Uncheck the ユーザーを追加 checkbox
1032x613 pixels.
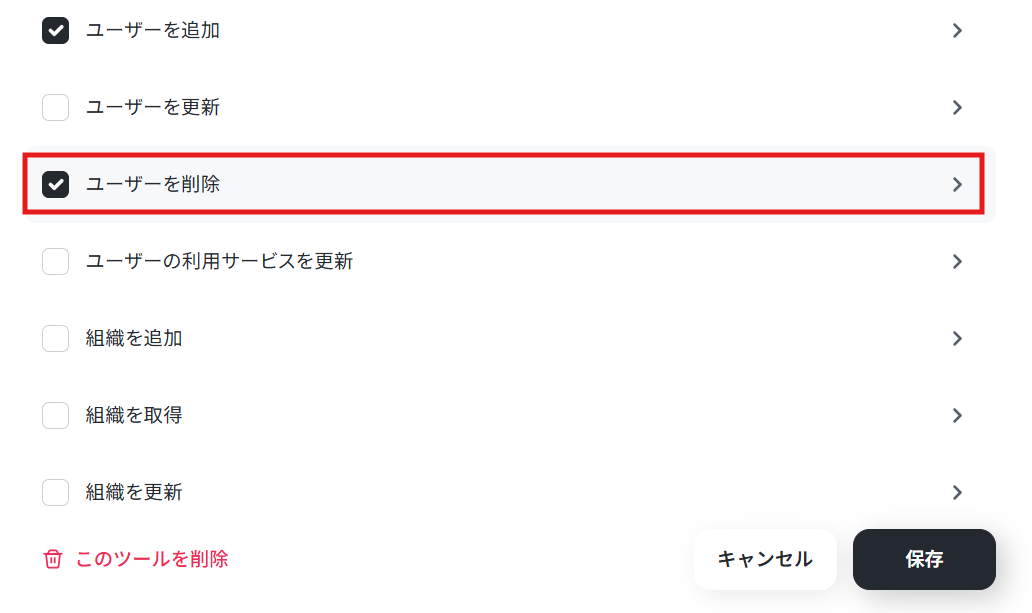[x=55, y=30]
